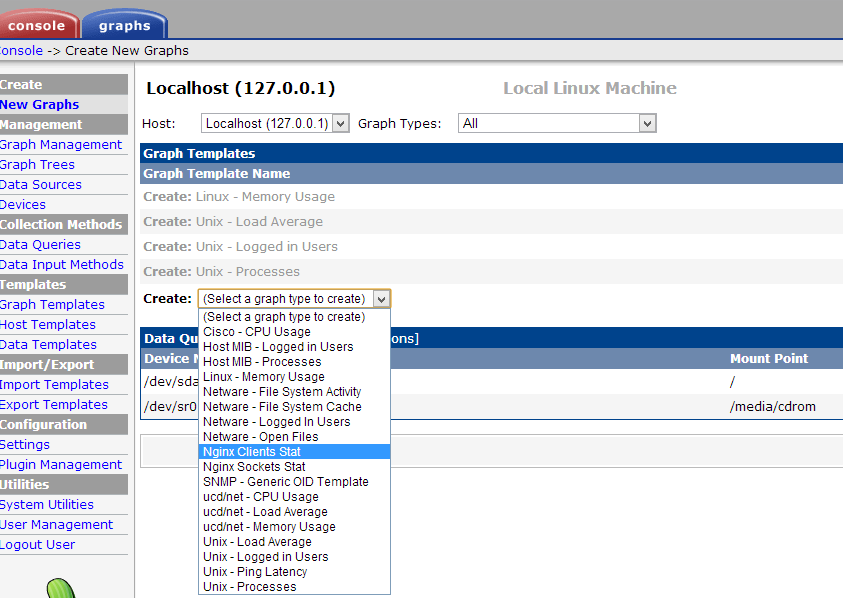The height and width of the screenshot is (598, 843).
Task: Open New Graphs in sidebar
Action: pos(39,104)
